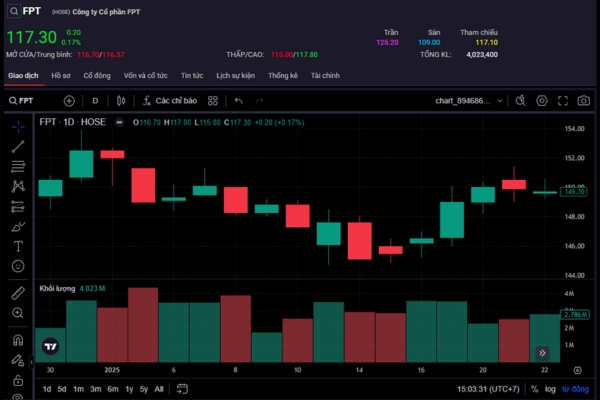
Task: Open the Vốn và cổ tức tab
Action: (145, 75)
